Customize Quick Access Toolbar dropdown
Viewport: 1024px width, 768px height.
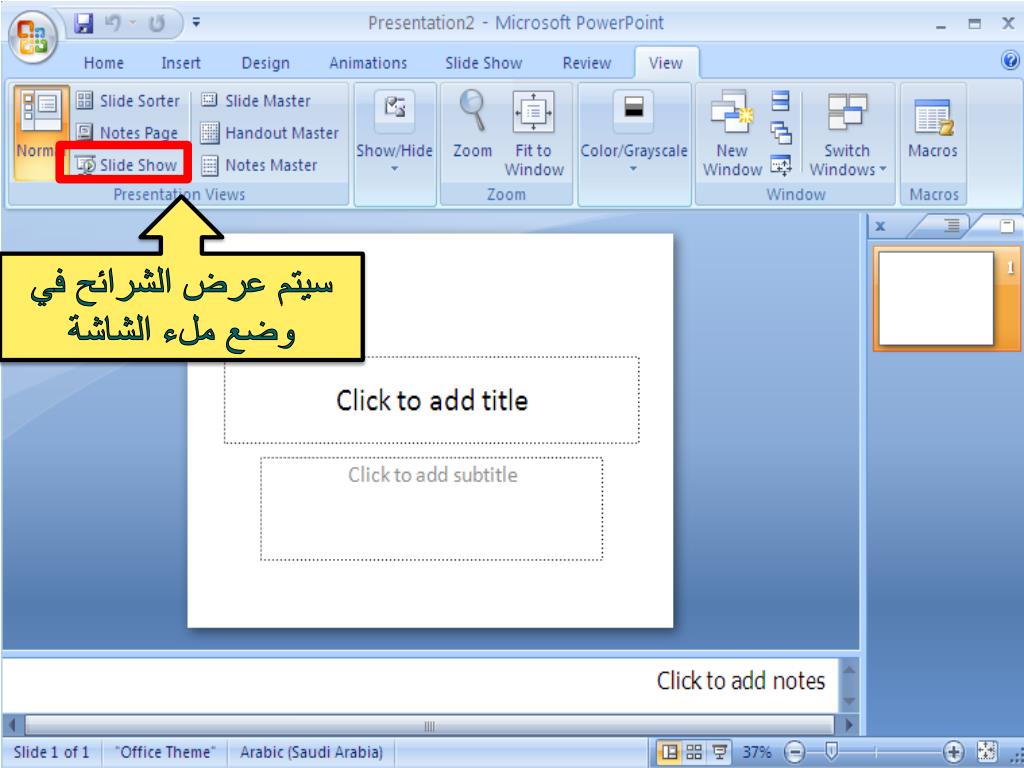196,24
